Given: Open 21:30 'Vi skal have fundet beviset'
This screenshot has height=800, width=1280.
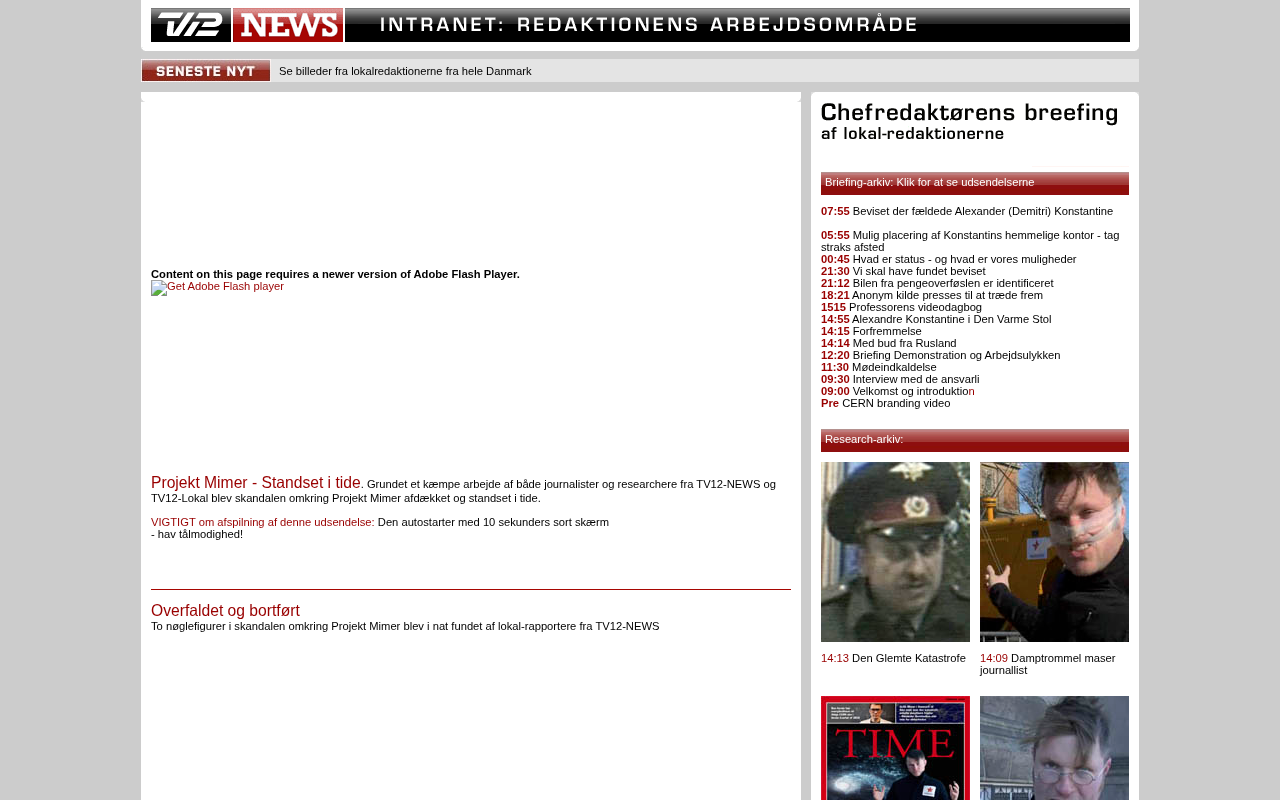Looking at the screenshot, I should click(x=903, y=271).
